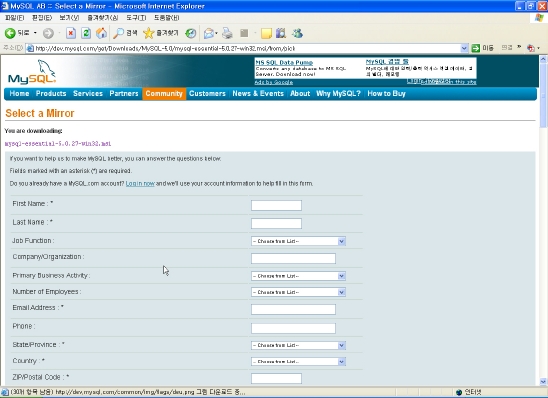This screenshot has height=398, width=548.
Task: Select the Services navigation tab
Action: click(x=88, y=94)
